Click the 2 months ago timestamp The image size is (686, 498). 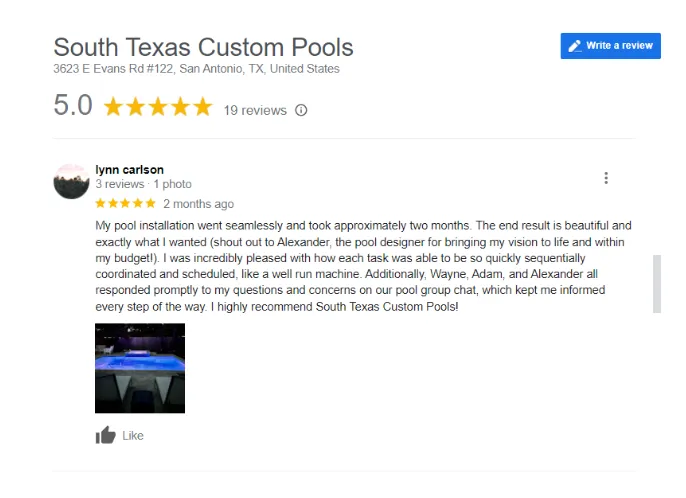coord(199,204)
